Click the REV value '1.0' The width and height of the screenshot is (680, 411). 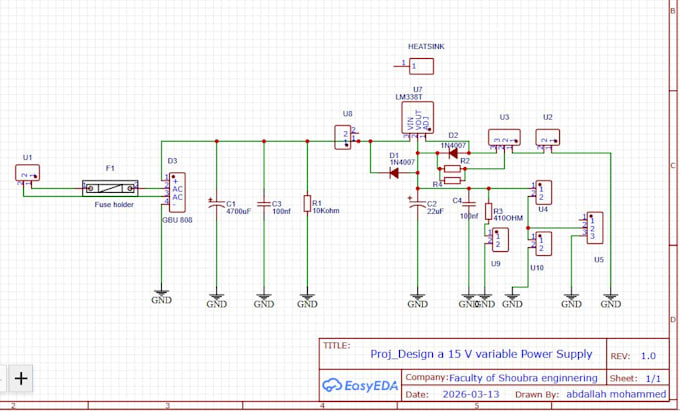tap(648, 356)
